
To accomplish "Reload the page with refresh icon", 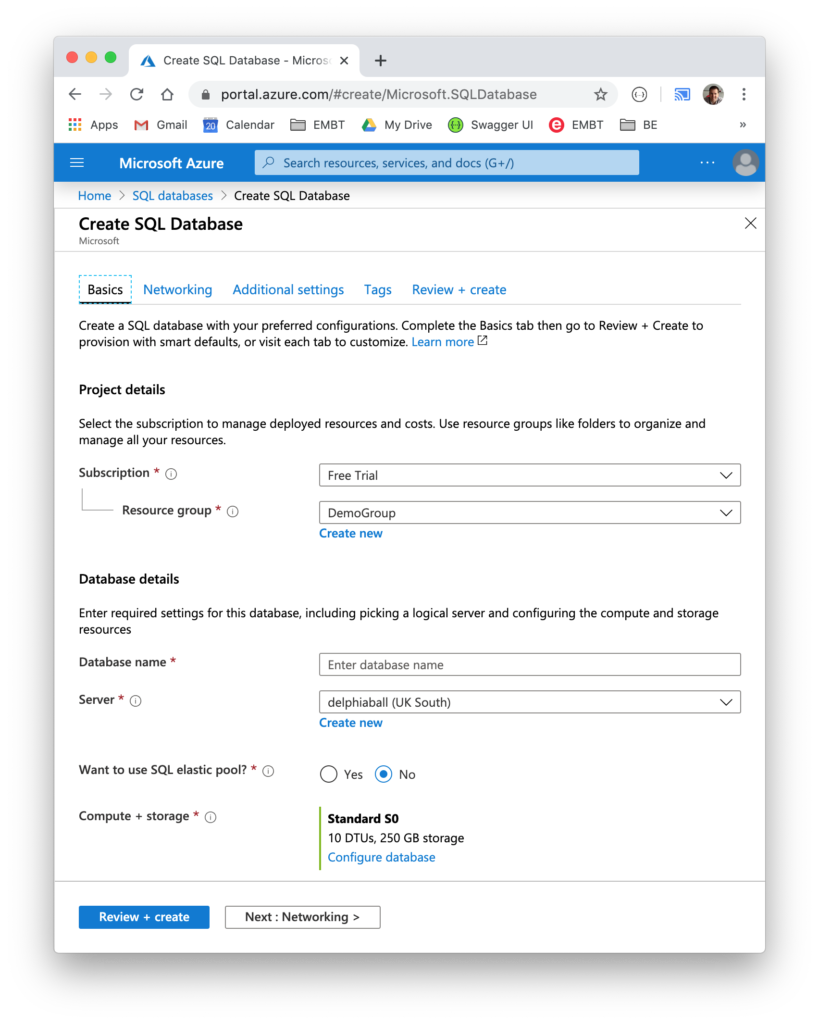I will pyautogui.click(x=136, y=94).
